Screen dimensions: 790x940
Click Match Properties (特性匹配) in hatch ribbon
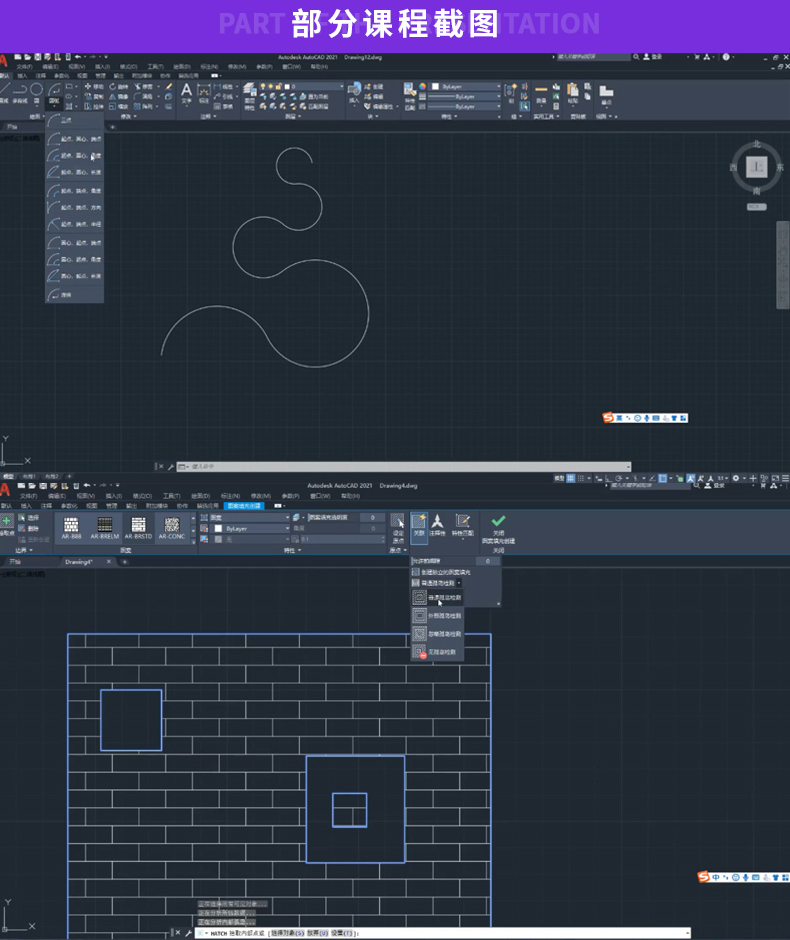462,525
